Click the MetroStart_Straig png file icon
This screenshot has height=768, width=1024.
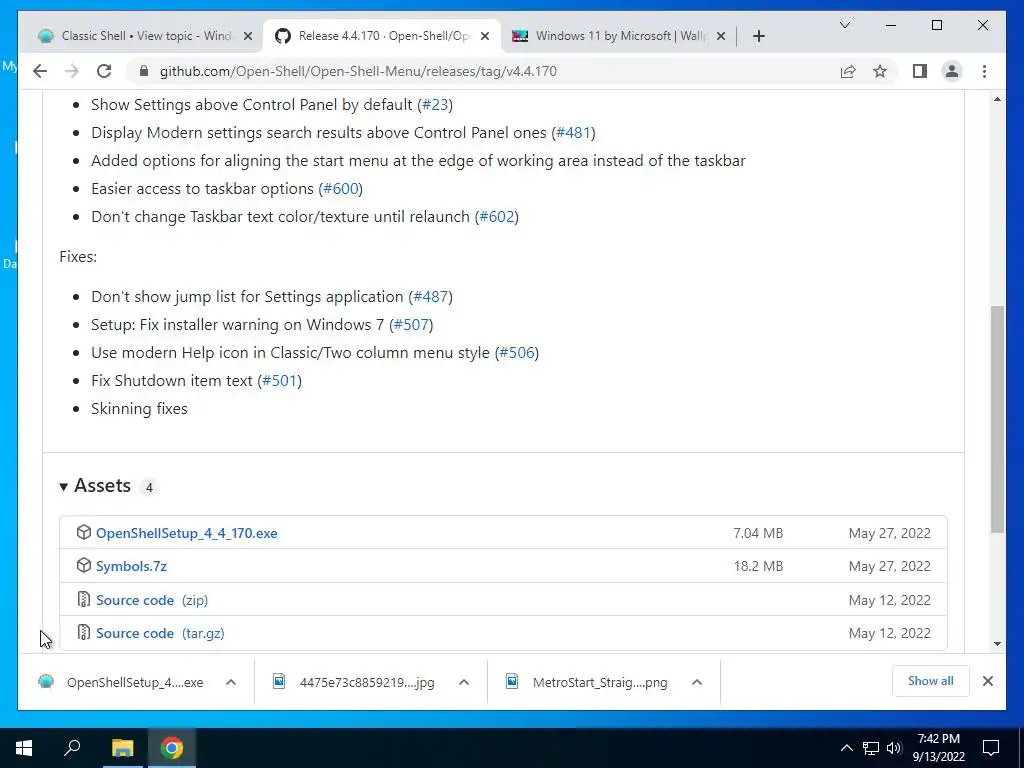coord(512,682)
